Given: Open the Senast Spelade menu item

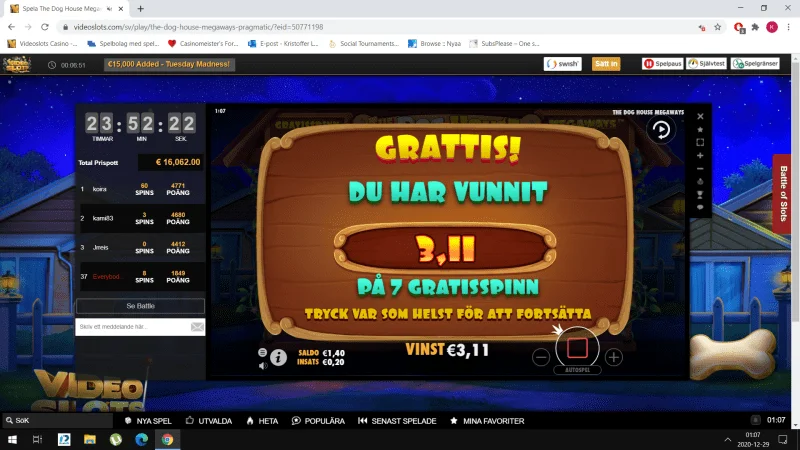Looking at the screenshot, I should click(397, 421).
